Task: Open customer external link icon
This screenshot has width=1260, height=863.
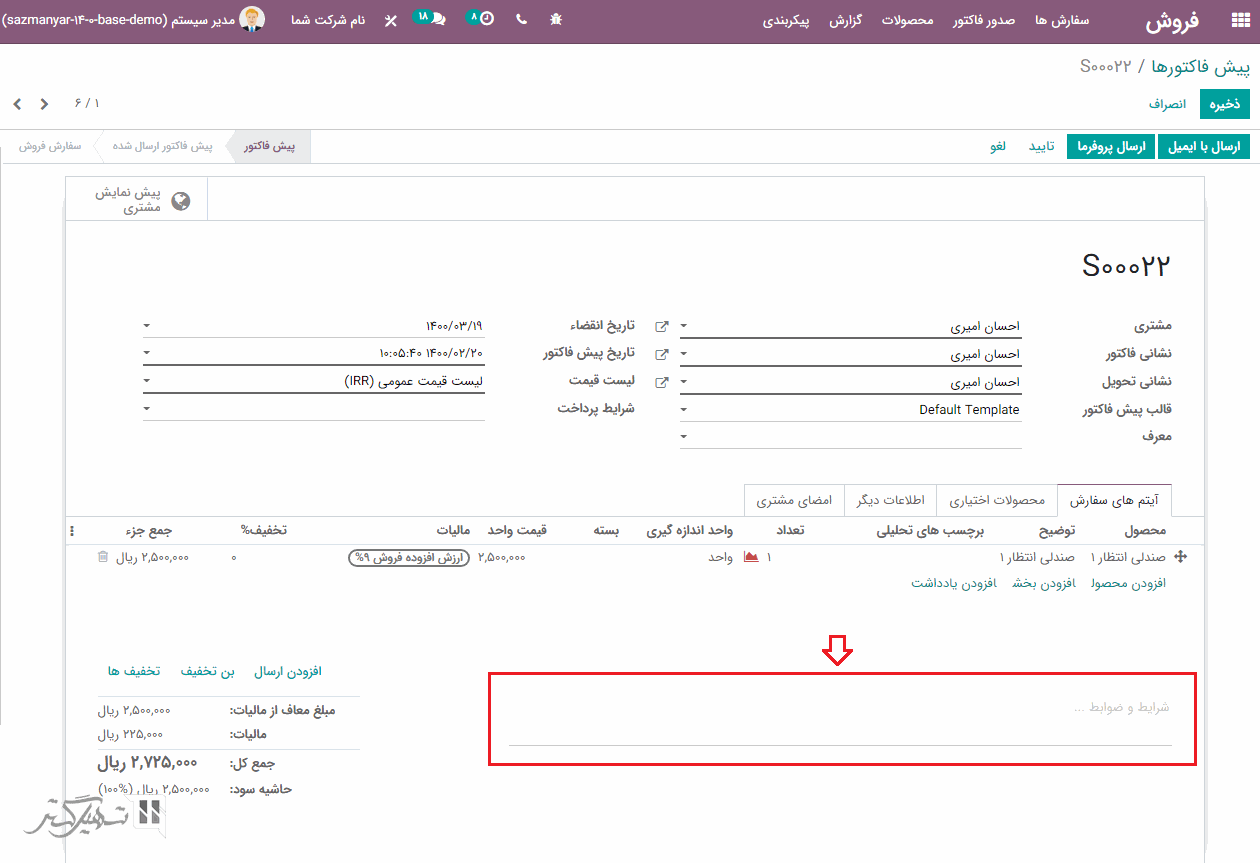Action: click(661, 327)
